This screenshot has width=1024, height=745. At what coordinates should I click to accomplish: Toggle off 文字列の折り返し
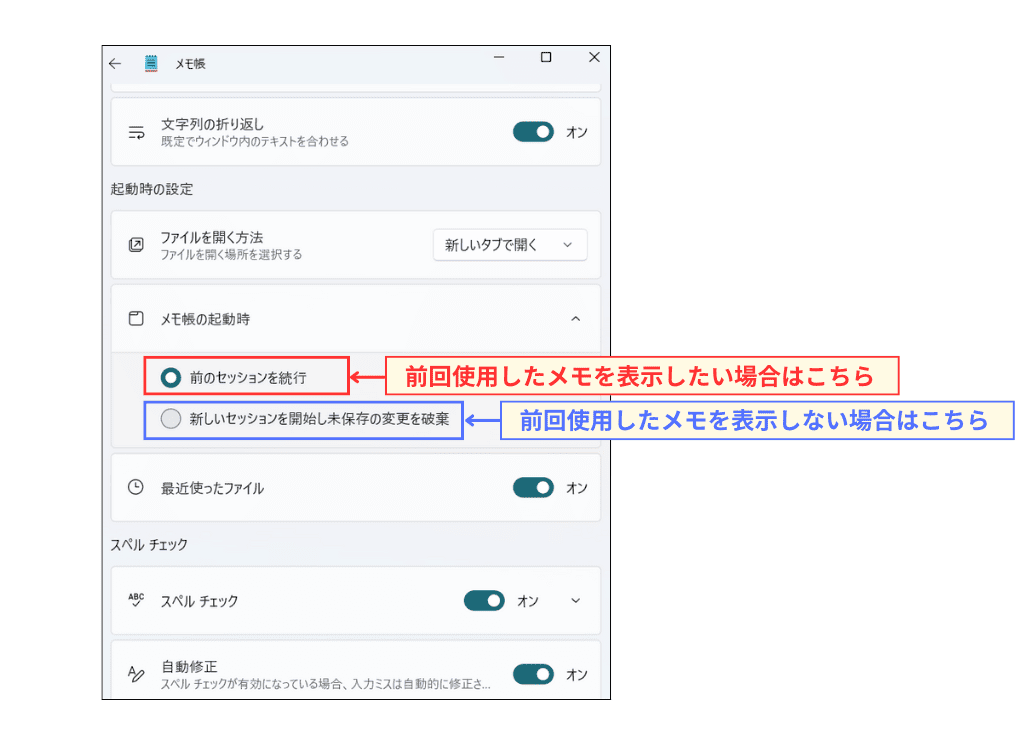[x=533, y=131]
